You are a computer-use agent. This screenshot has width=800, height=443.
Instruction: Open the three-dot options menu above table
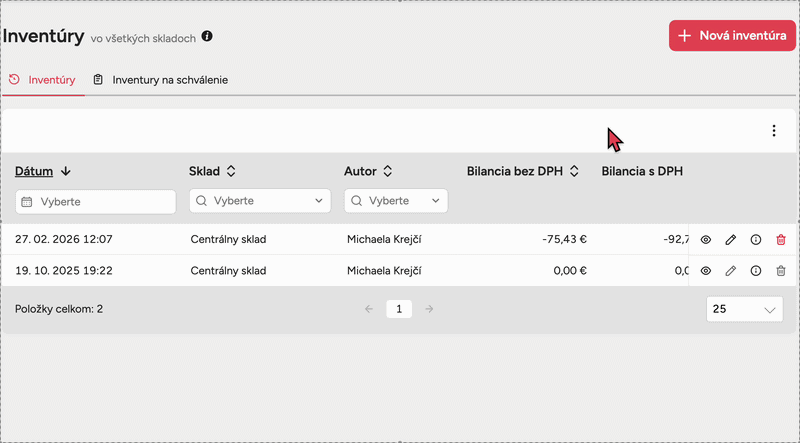[x=773, y=131]
